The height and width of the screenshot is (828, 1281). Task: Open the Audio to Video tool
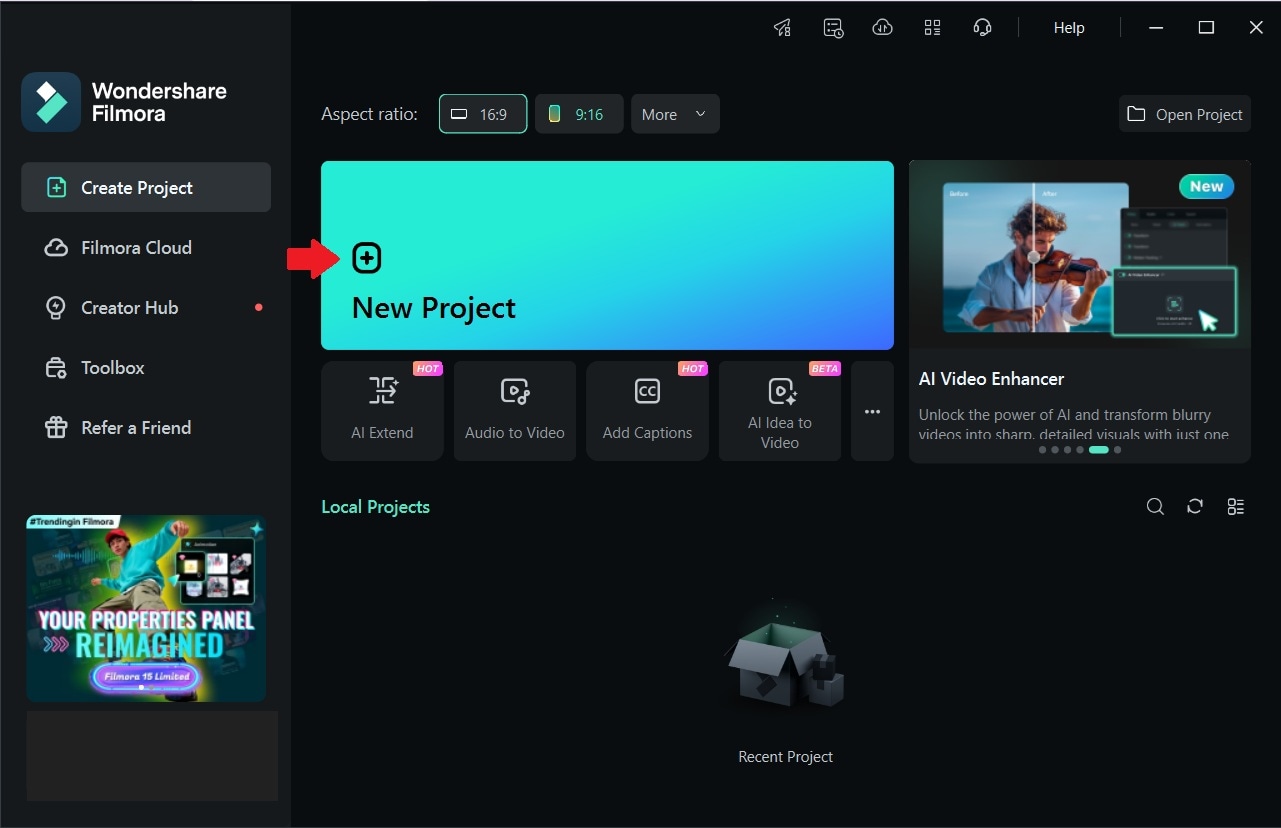(x=514, y=410)
